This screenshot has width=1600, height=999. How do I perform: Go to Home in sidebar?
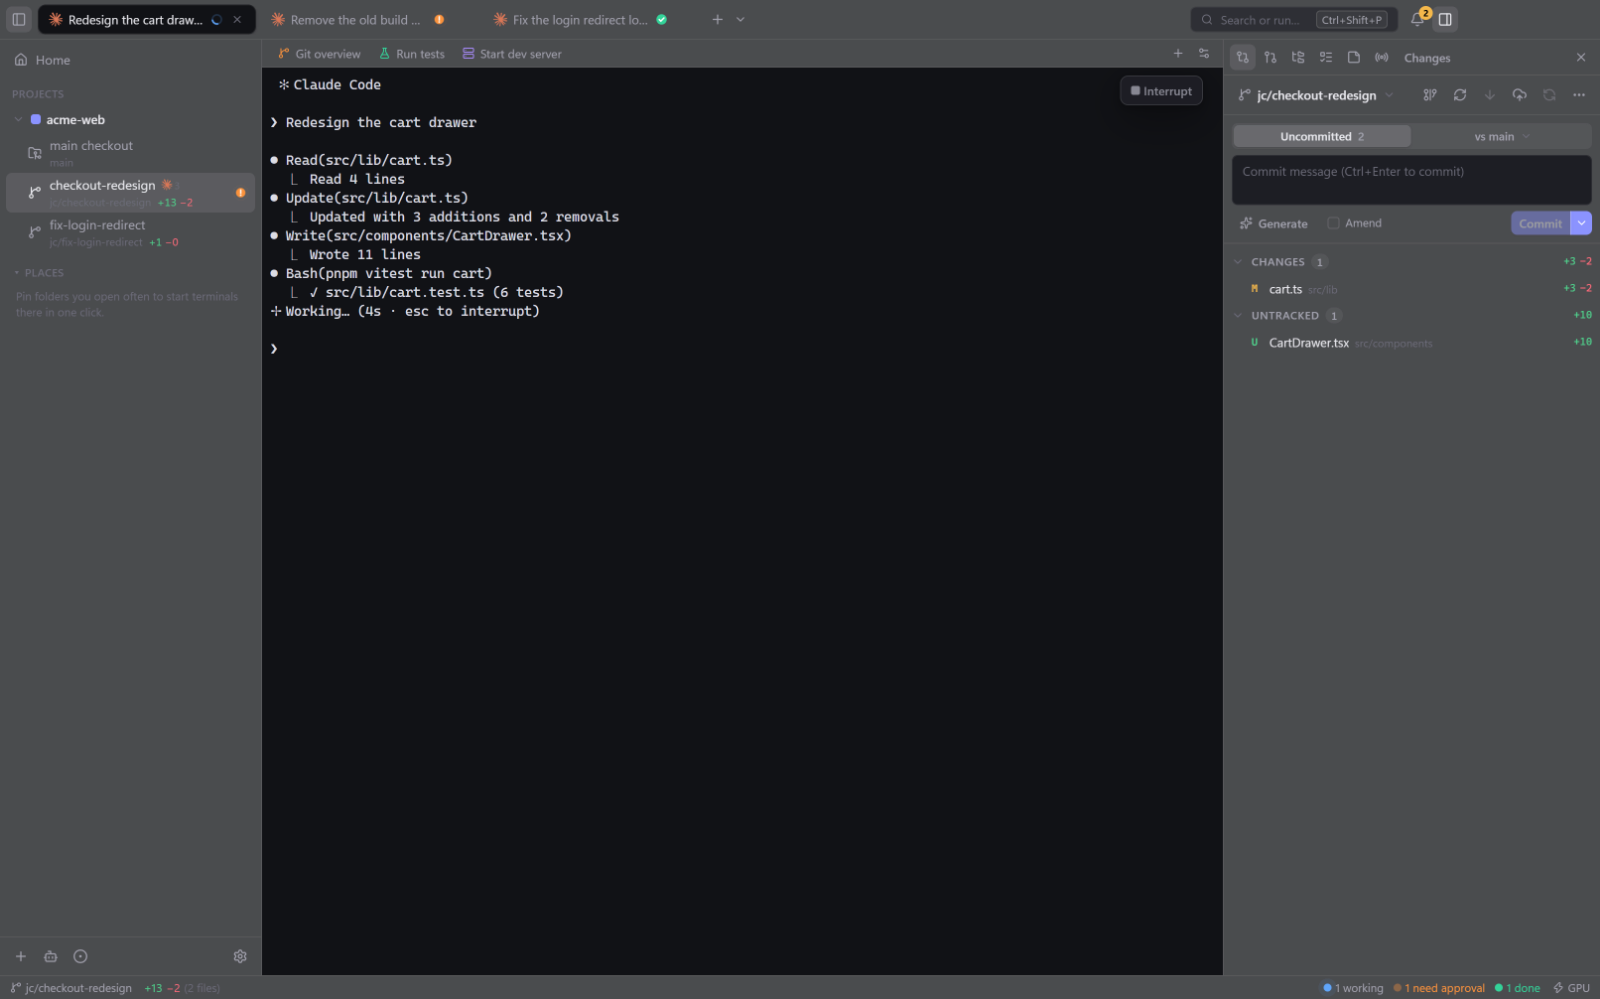point(42,60)
